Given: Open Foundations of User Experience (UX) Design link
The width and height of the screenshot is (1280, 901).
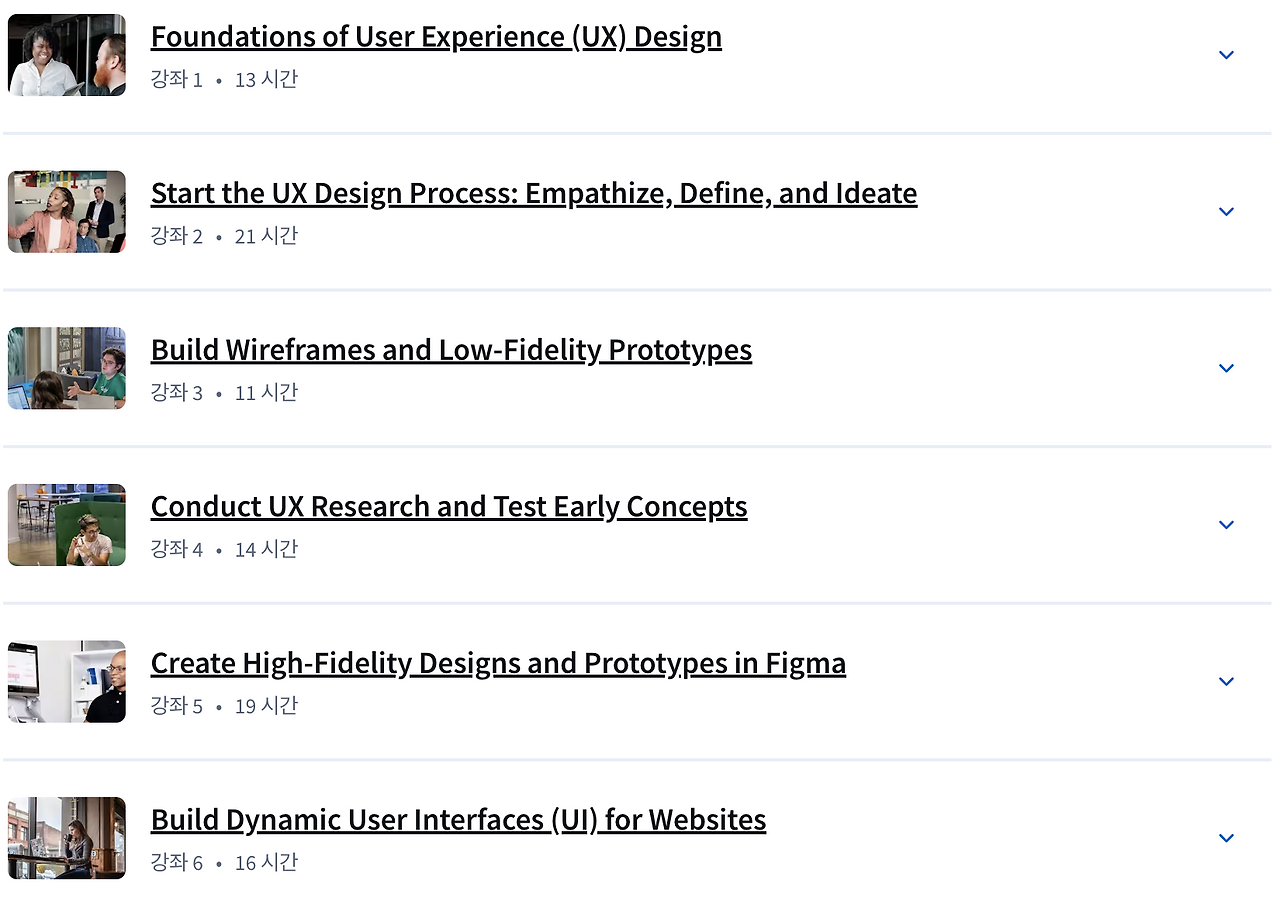Looking at the screenshot, I should [x=436, y=37].
